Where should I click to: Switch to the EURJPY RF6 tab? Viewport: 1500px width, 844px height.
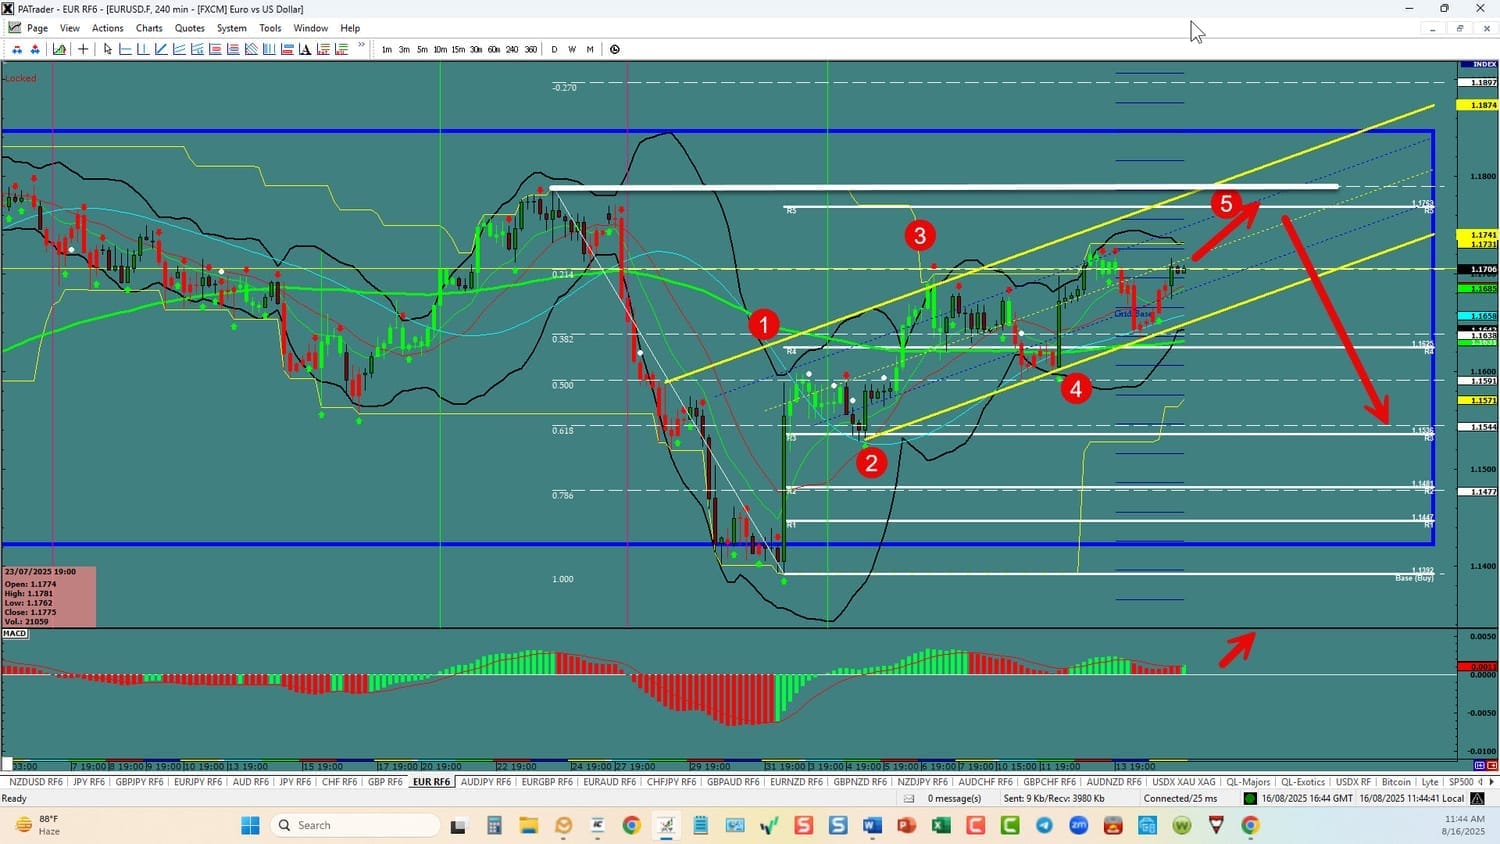[x=197, y=782]
